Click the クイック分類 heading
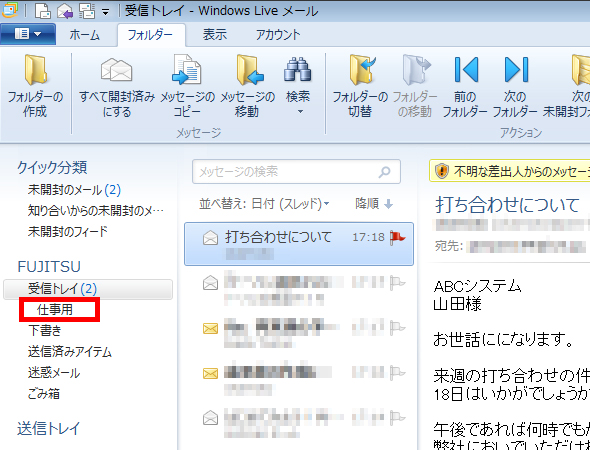 (x=52, y=167)
